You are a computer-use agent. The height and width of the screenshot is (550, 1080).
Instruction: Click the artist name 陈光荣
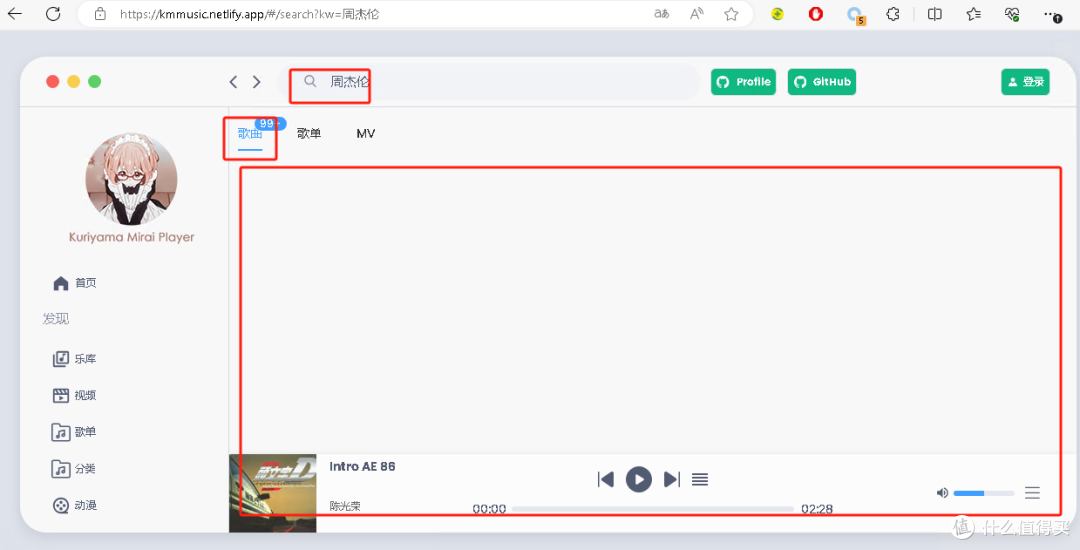pos(345,507)
